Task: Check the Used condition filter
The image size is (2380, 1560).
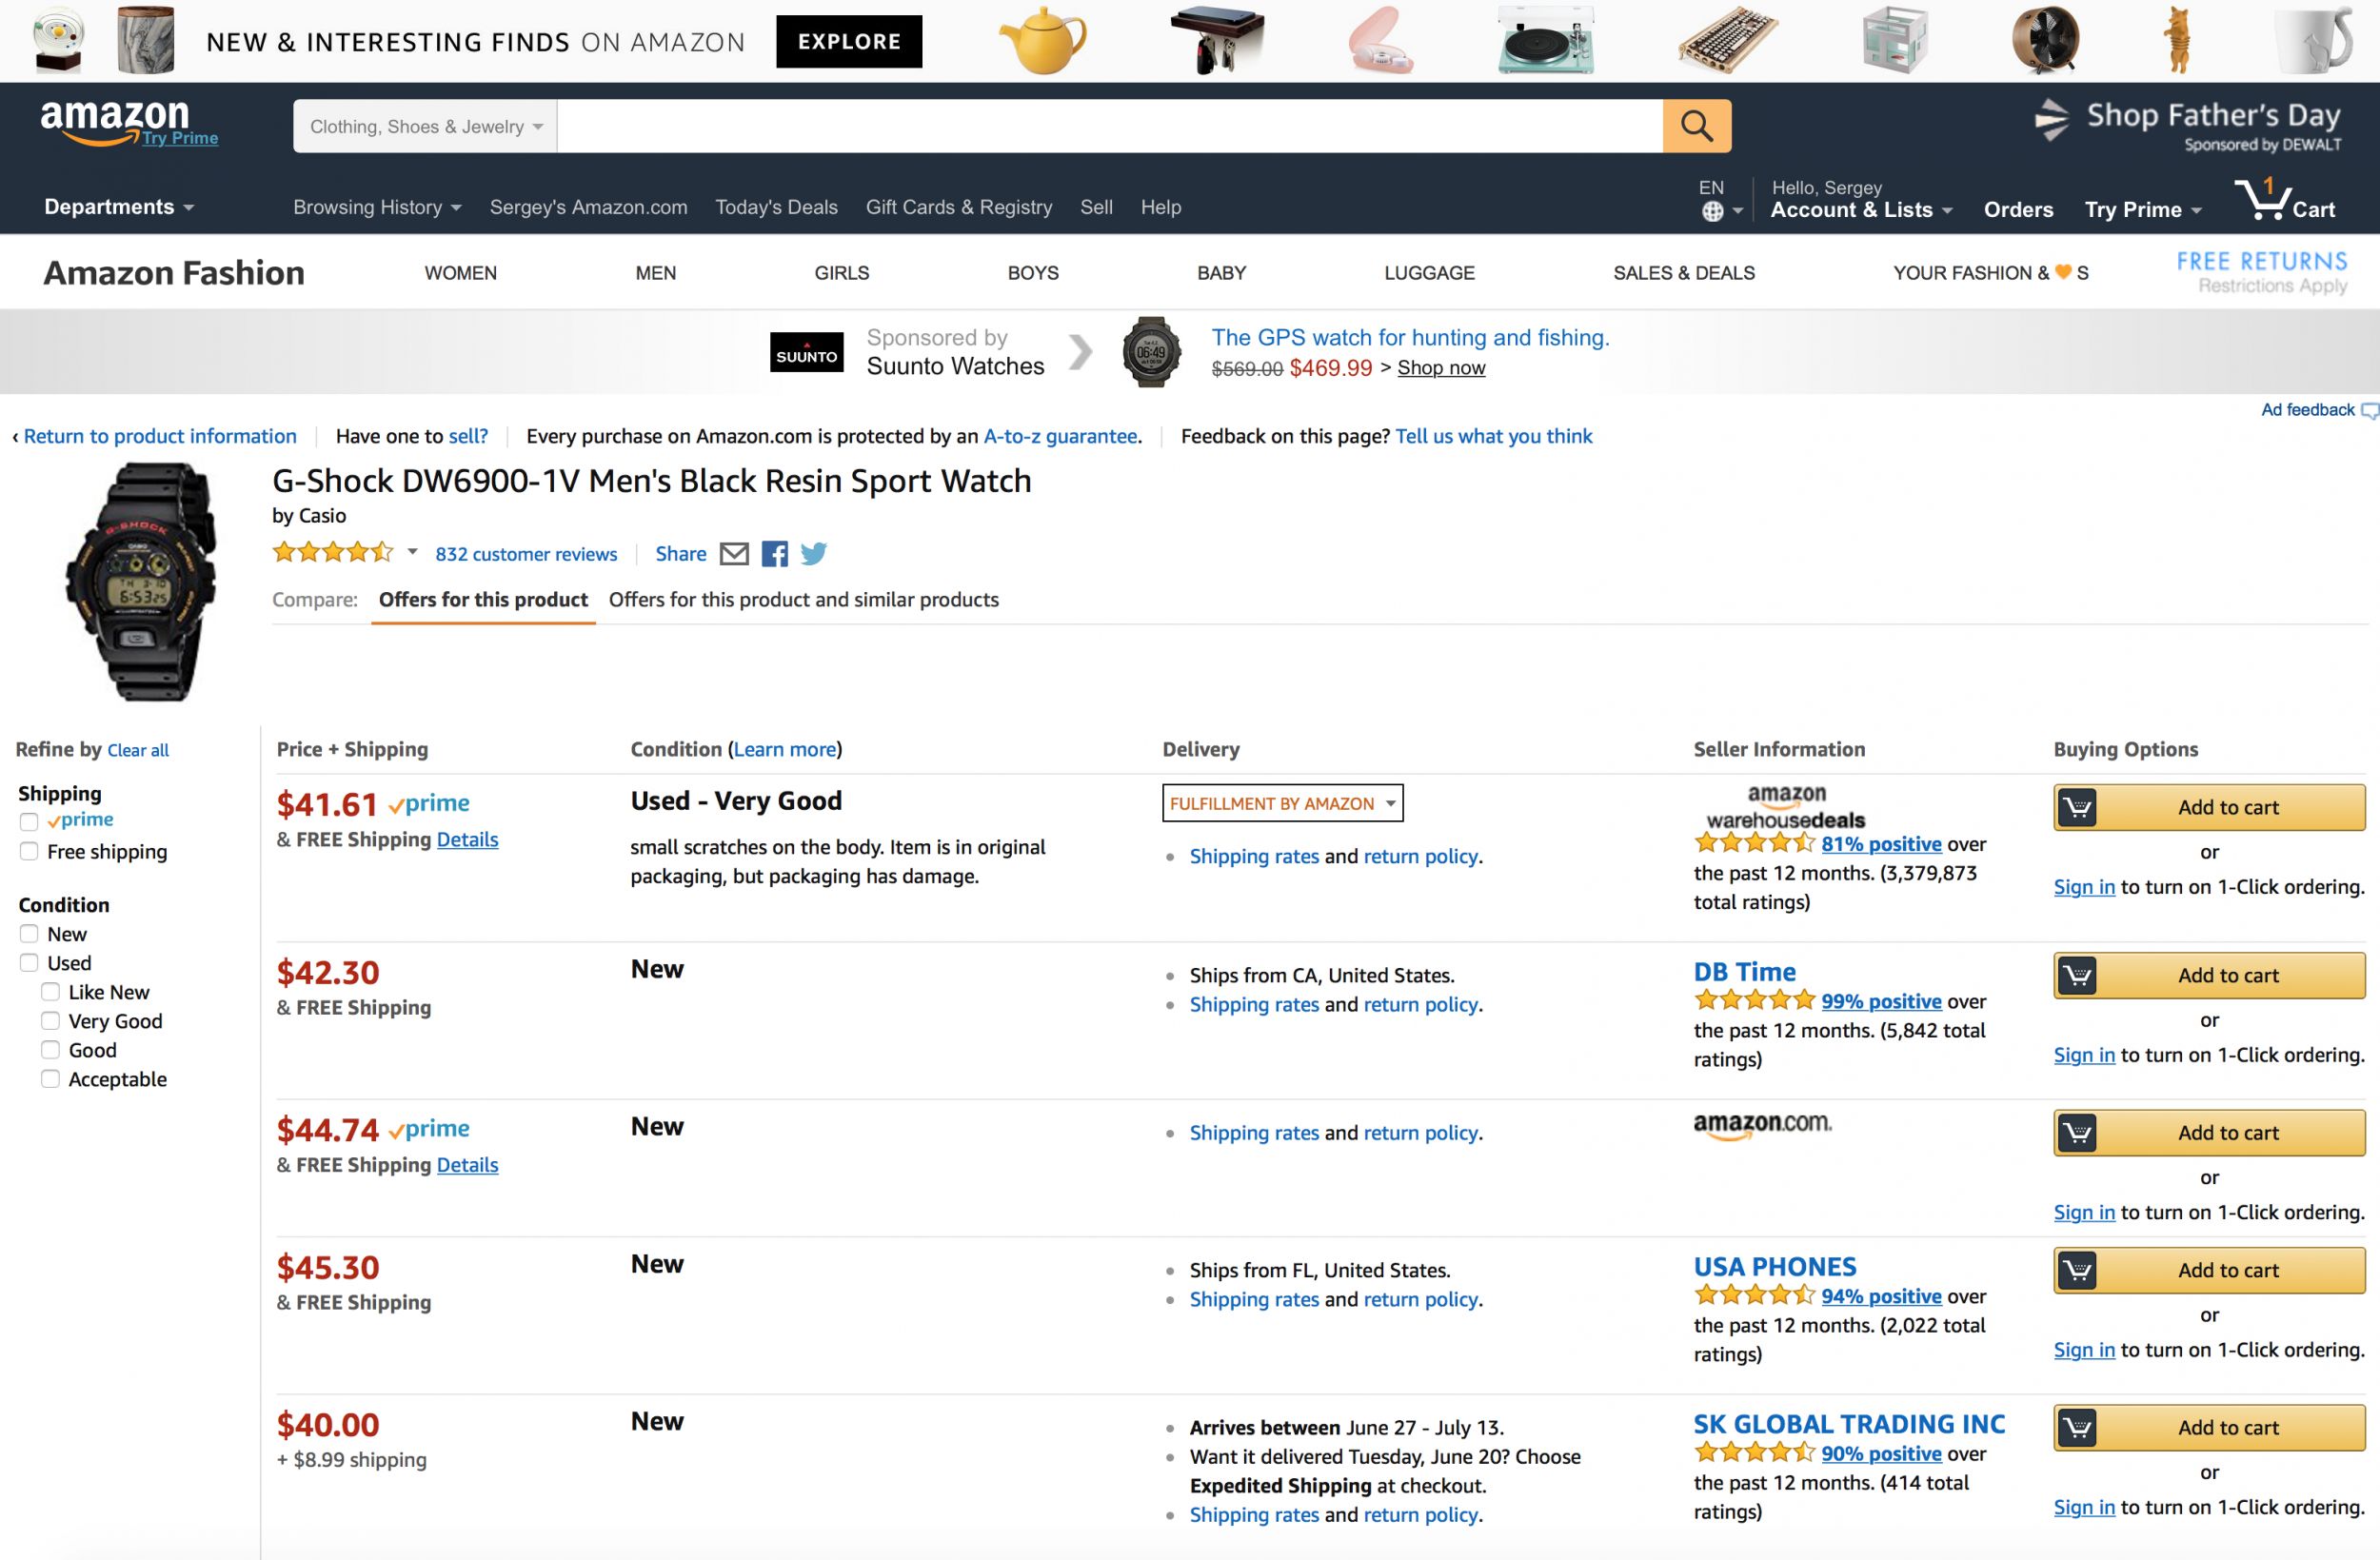Action: (29, 963)
